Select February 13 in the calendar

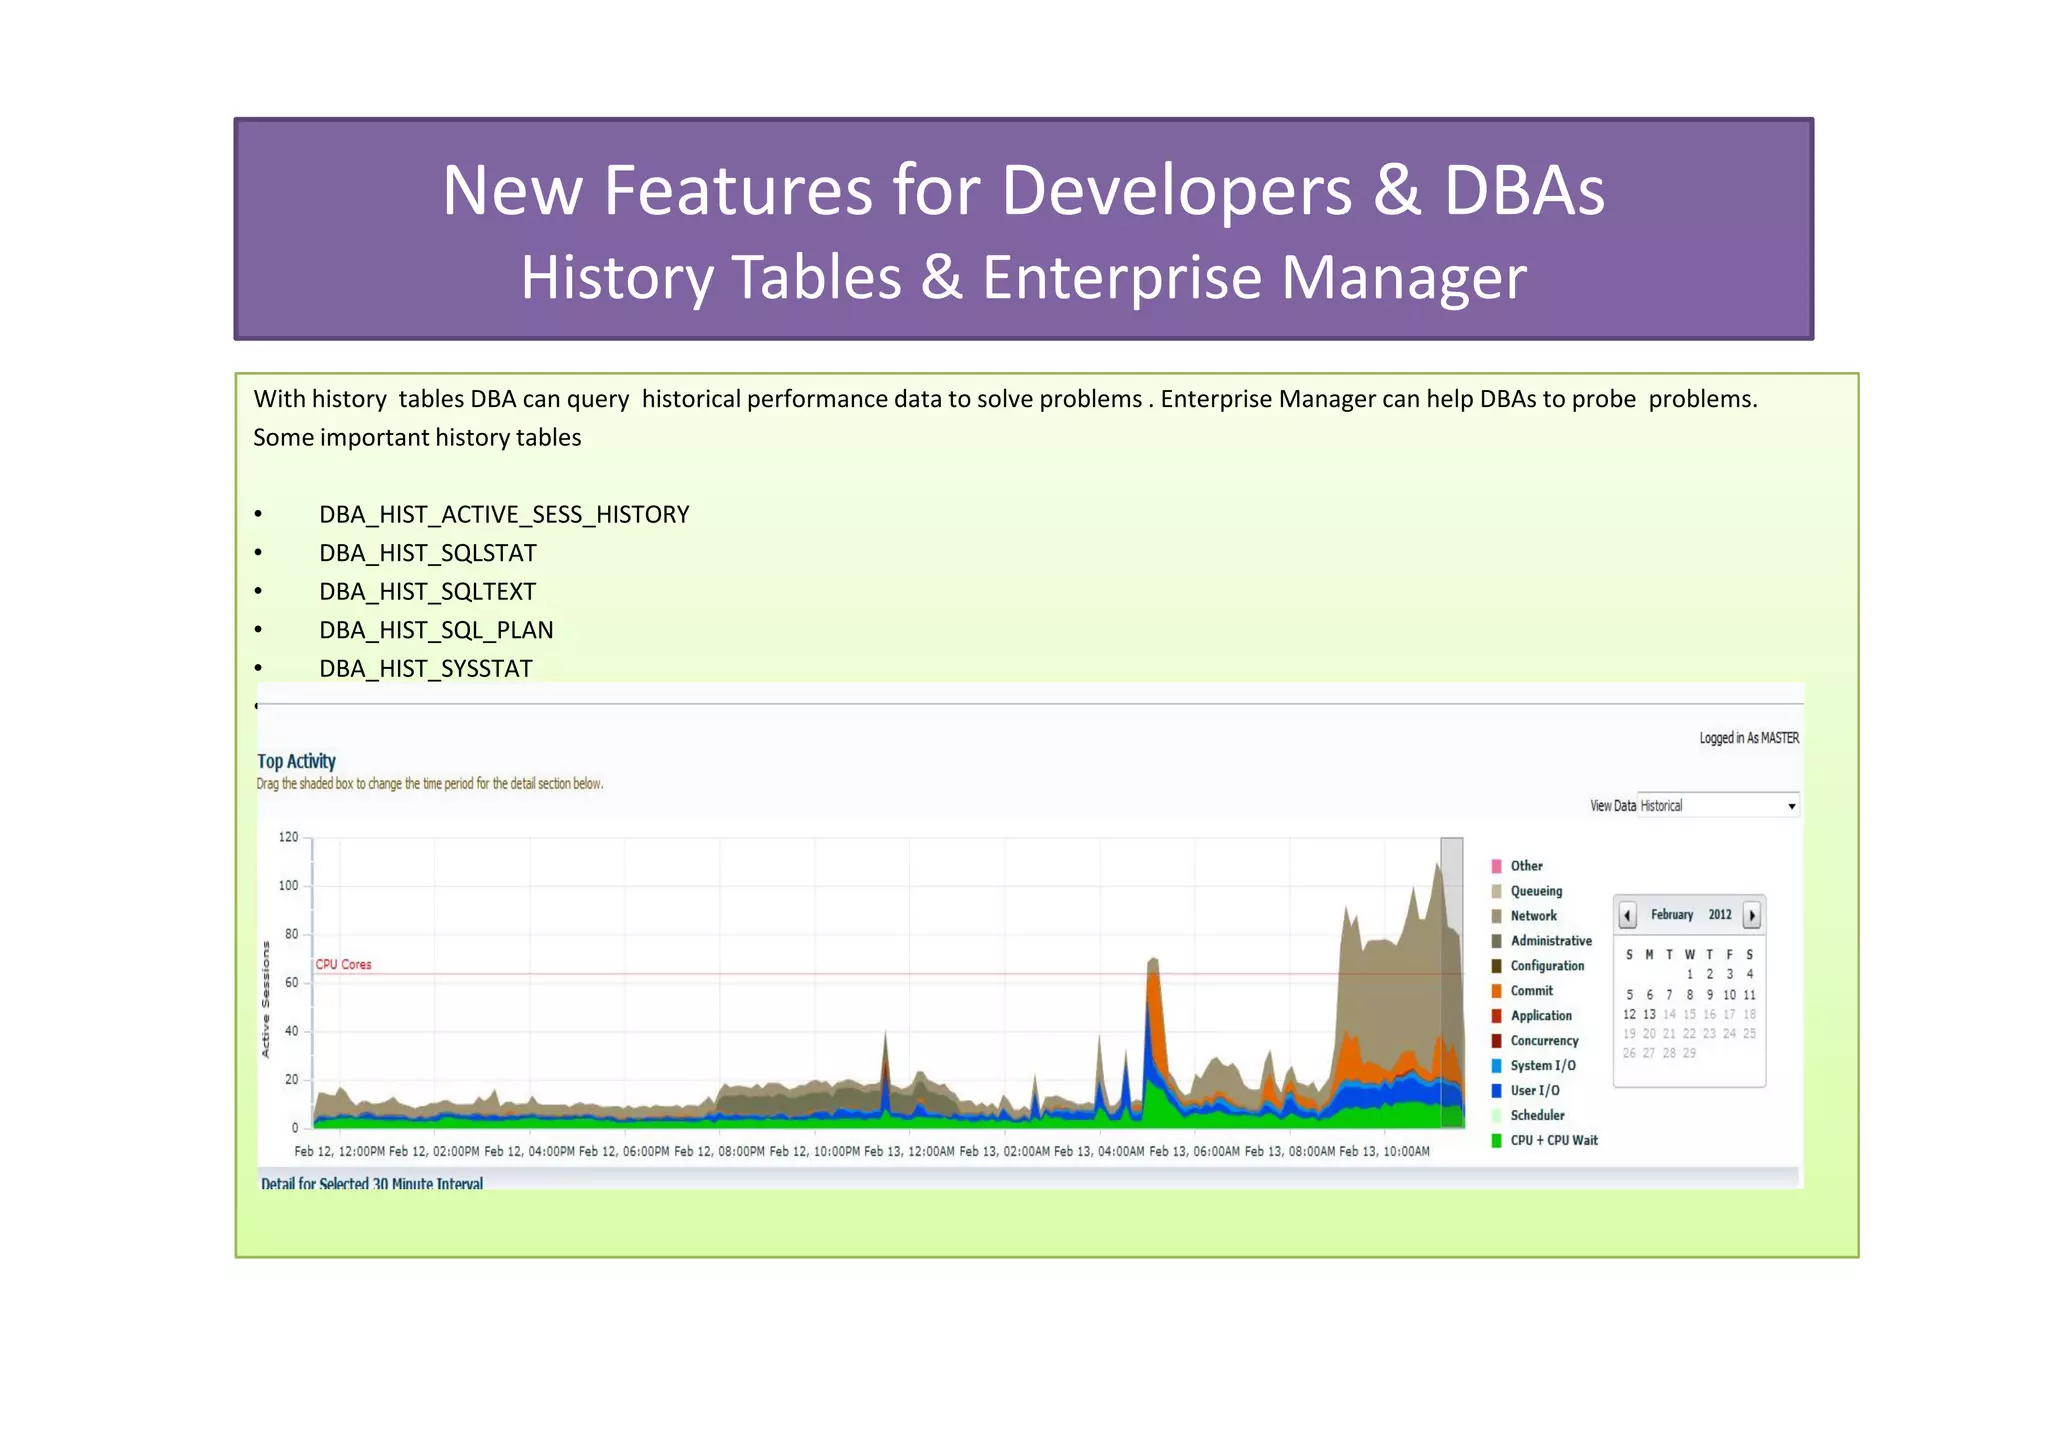tap(1649, 1014)
